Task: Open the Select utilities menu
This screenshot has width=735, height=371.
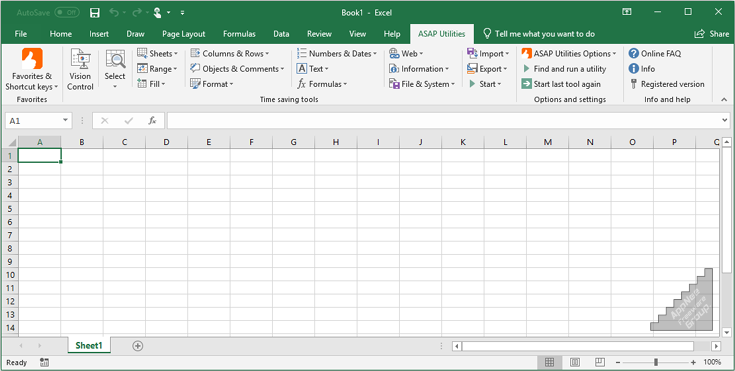Action: click(115, 69)
